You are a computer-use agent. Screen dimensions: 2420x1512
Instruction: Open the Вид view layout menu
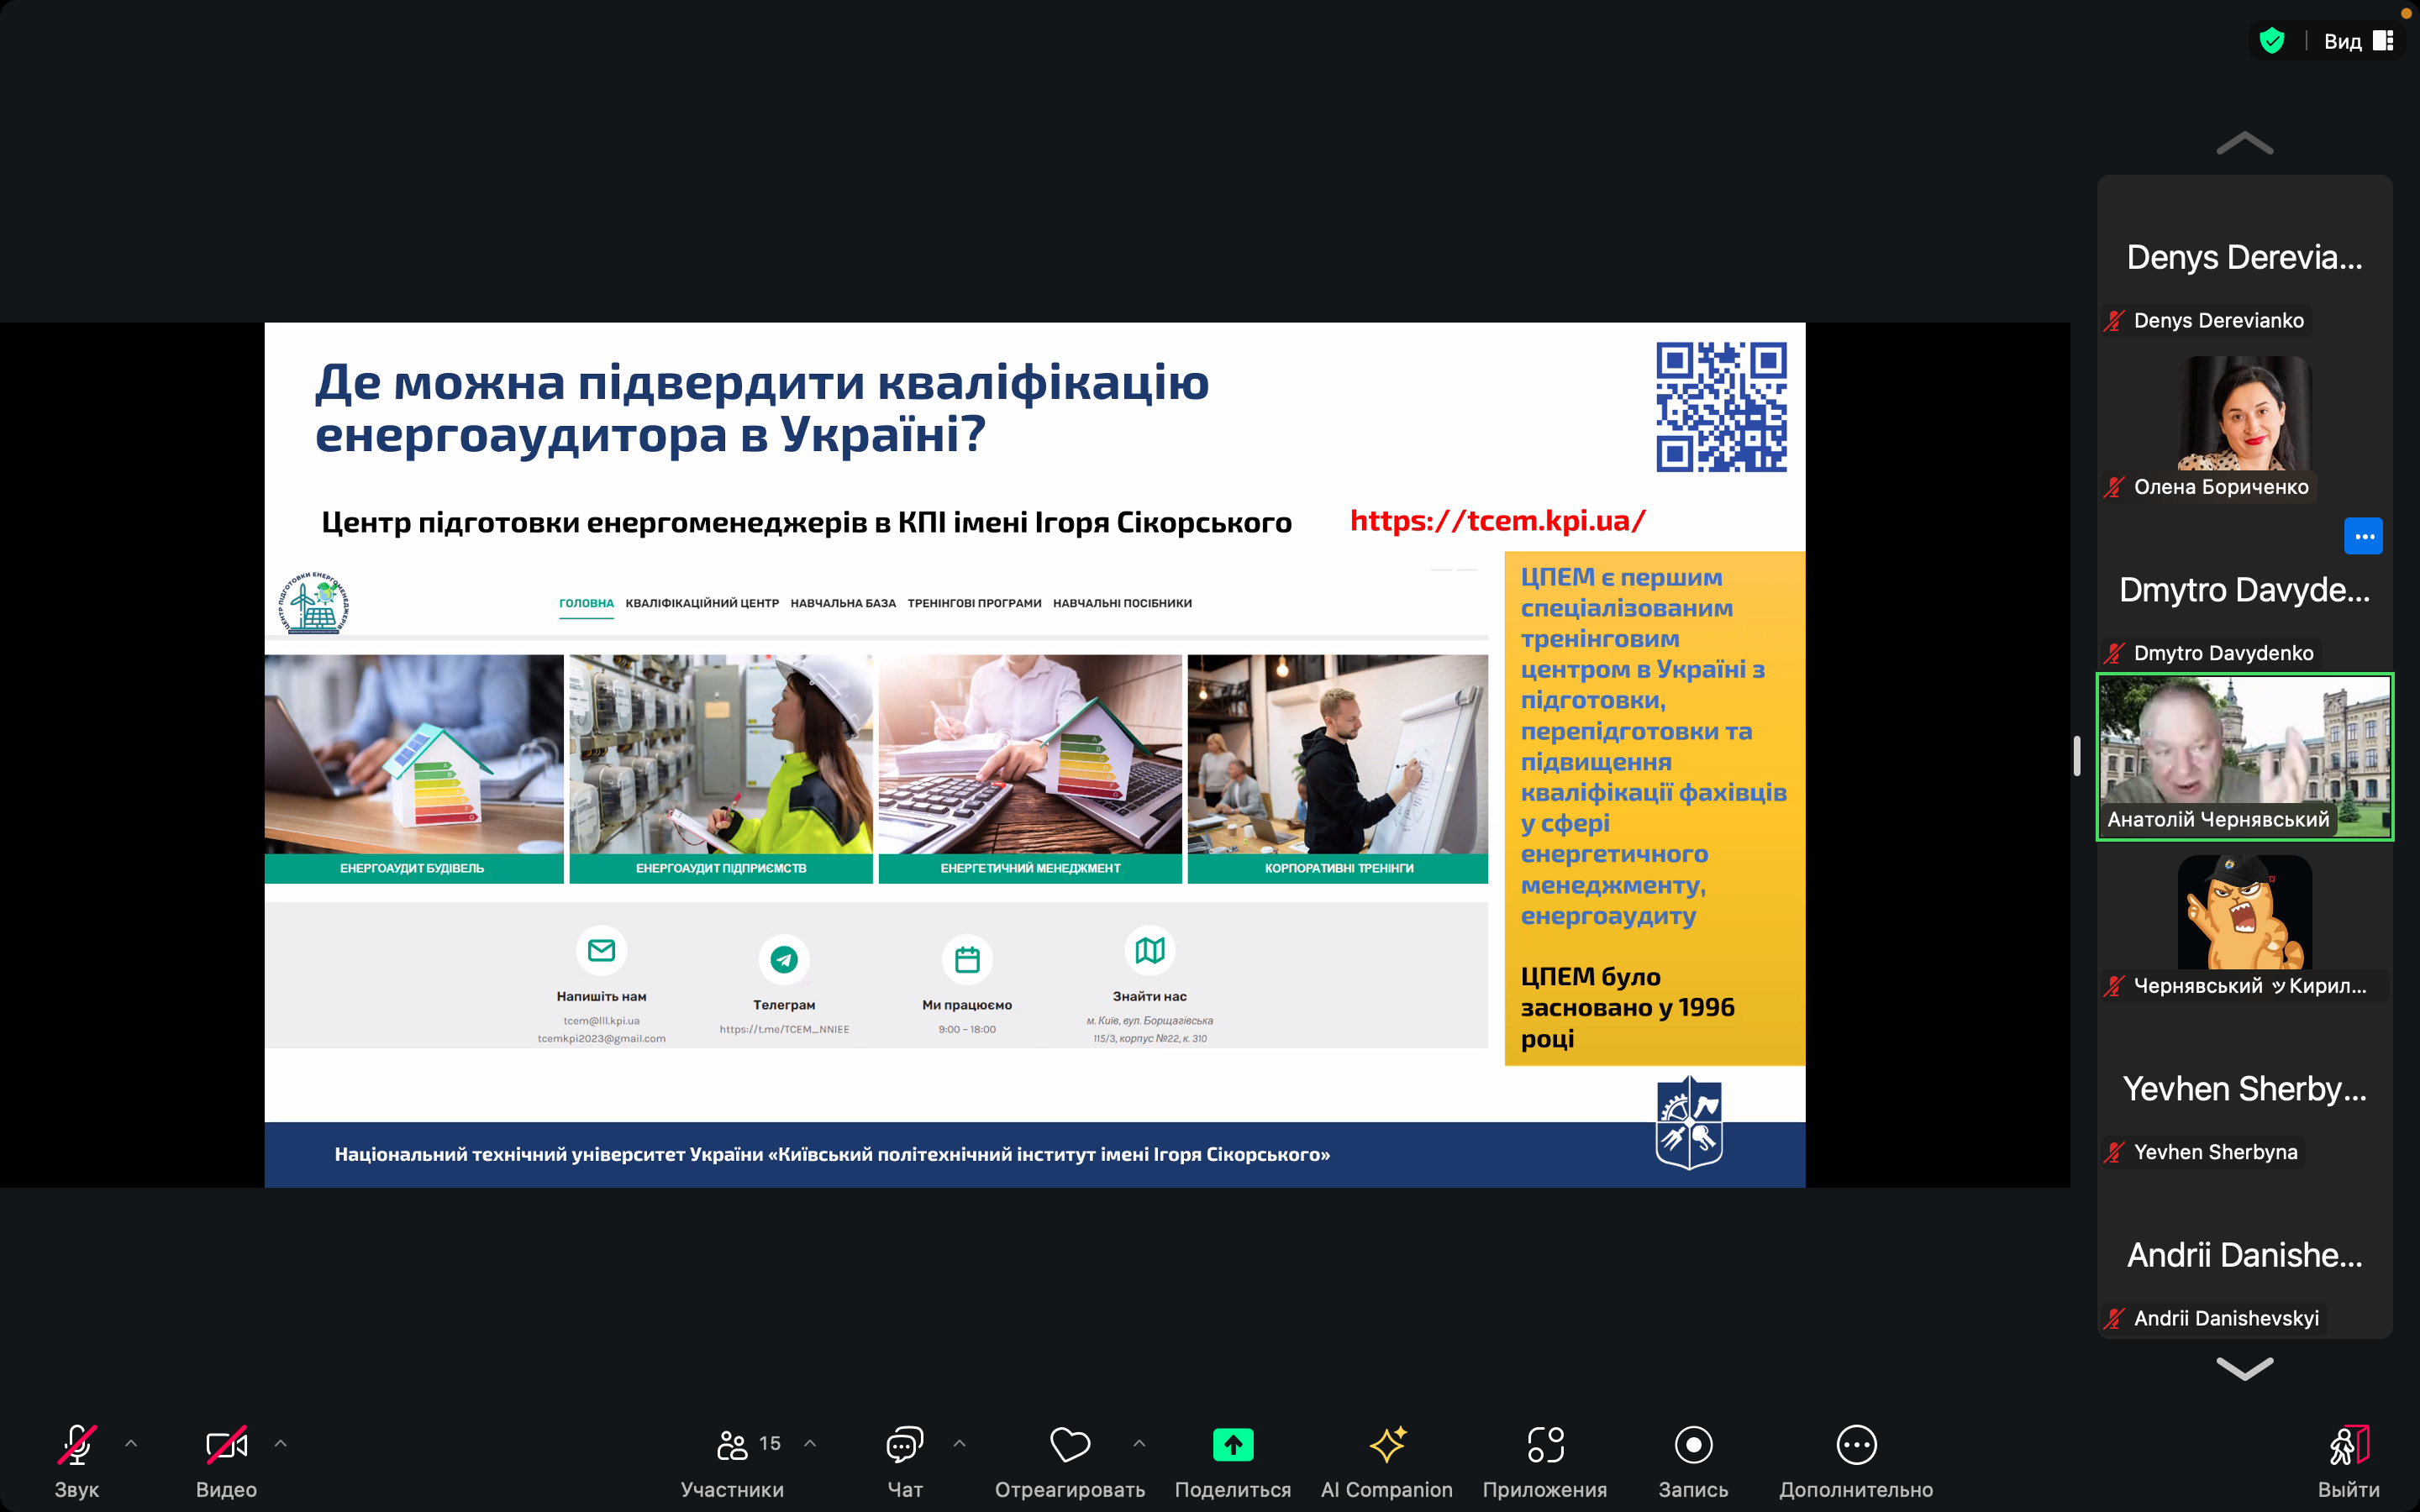(x=2358, y=41)
